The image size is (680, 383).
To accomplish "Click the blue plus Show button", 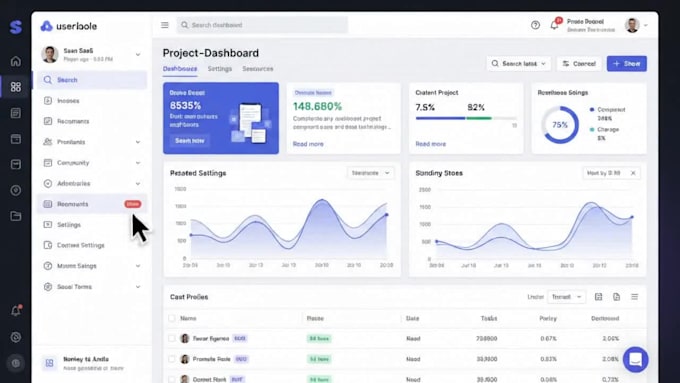I will [627, 64].
